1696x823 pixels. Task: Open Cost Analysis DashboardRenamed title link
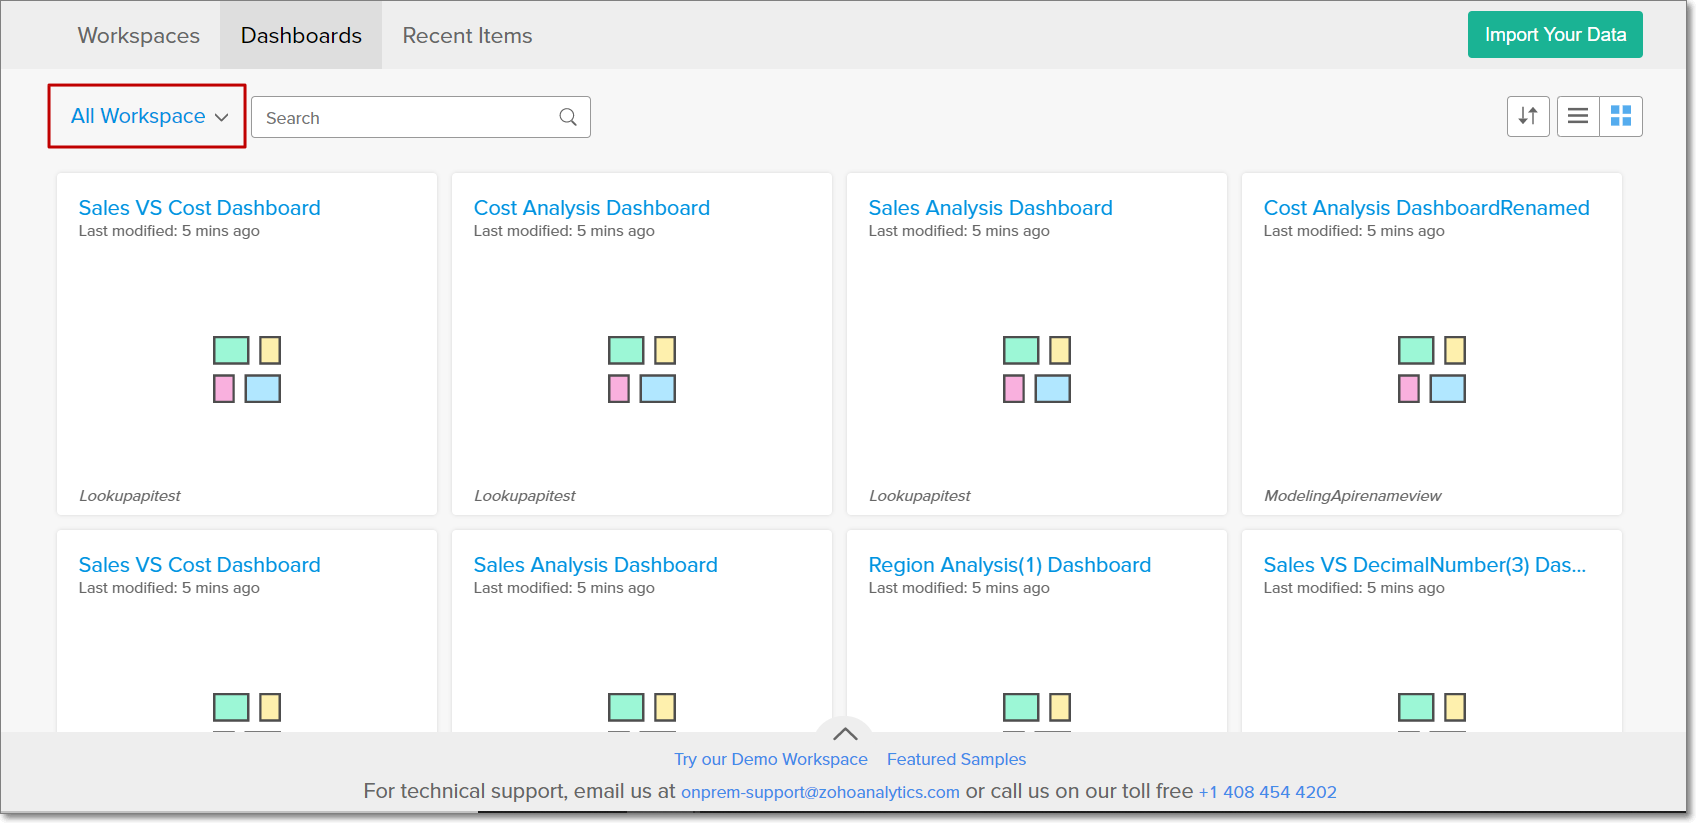[x=1426, y=208]
